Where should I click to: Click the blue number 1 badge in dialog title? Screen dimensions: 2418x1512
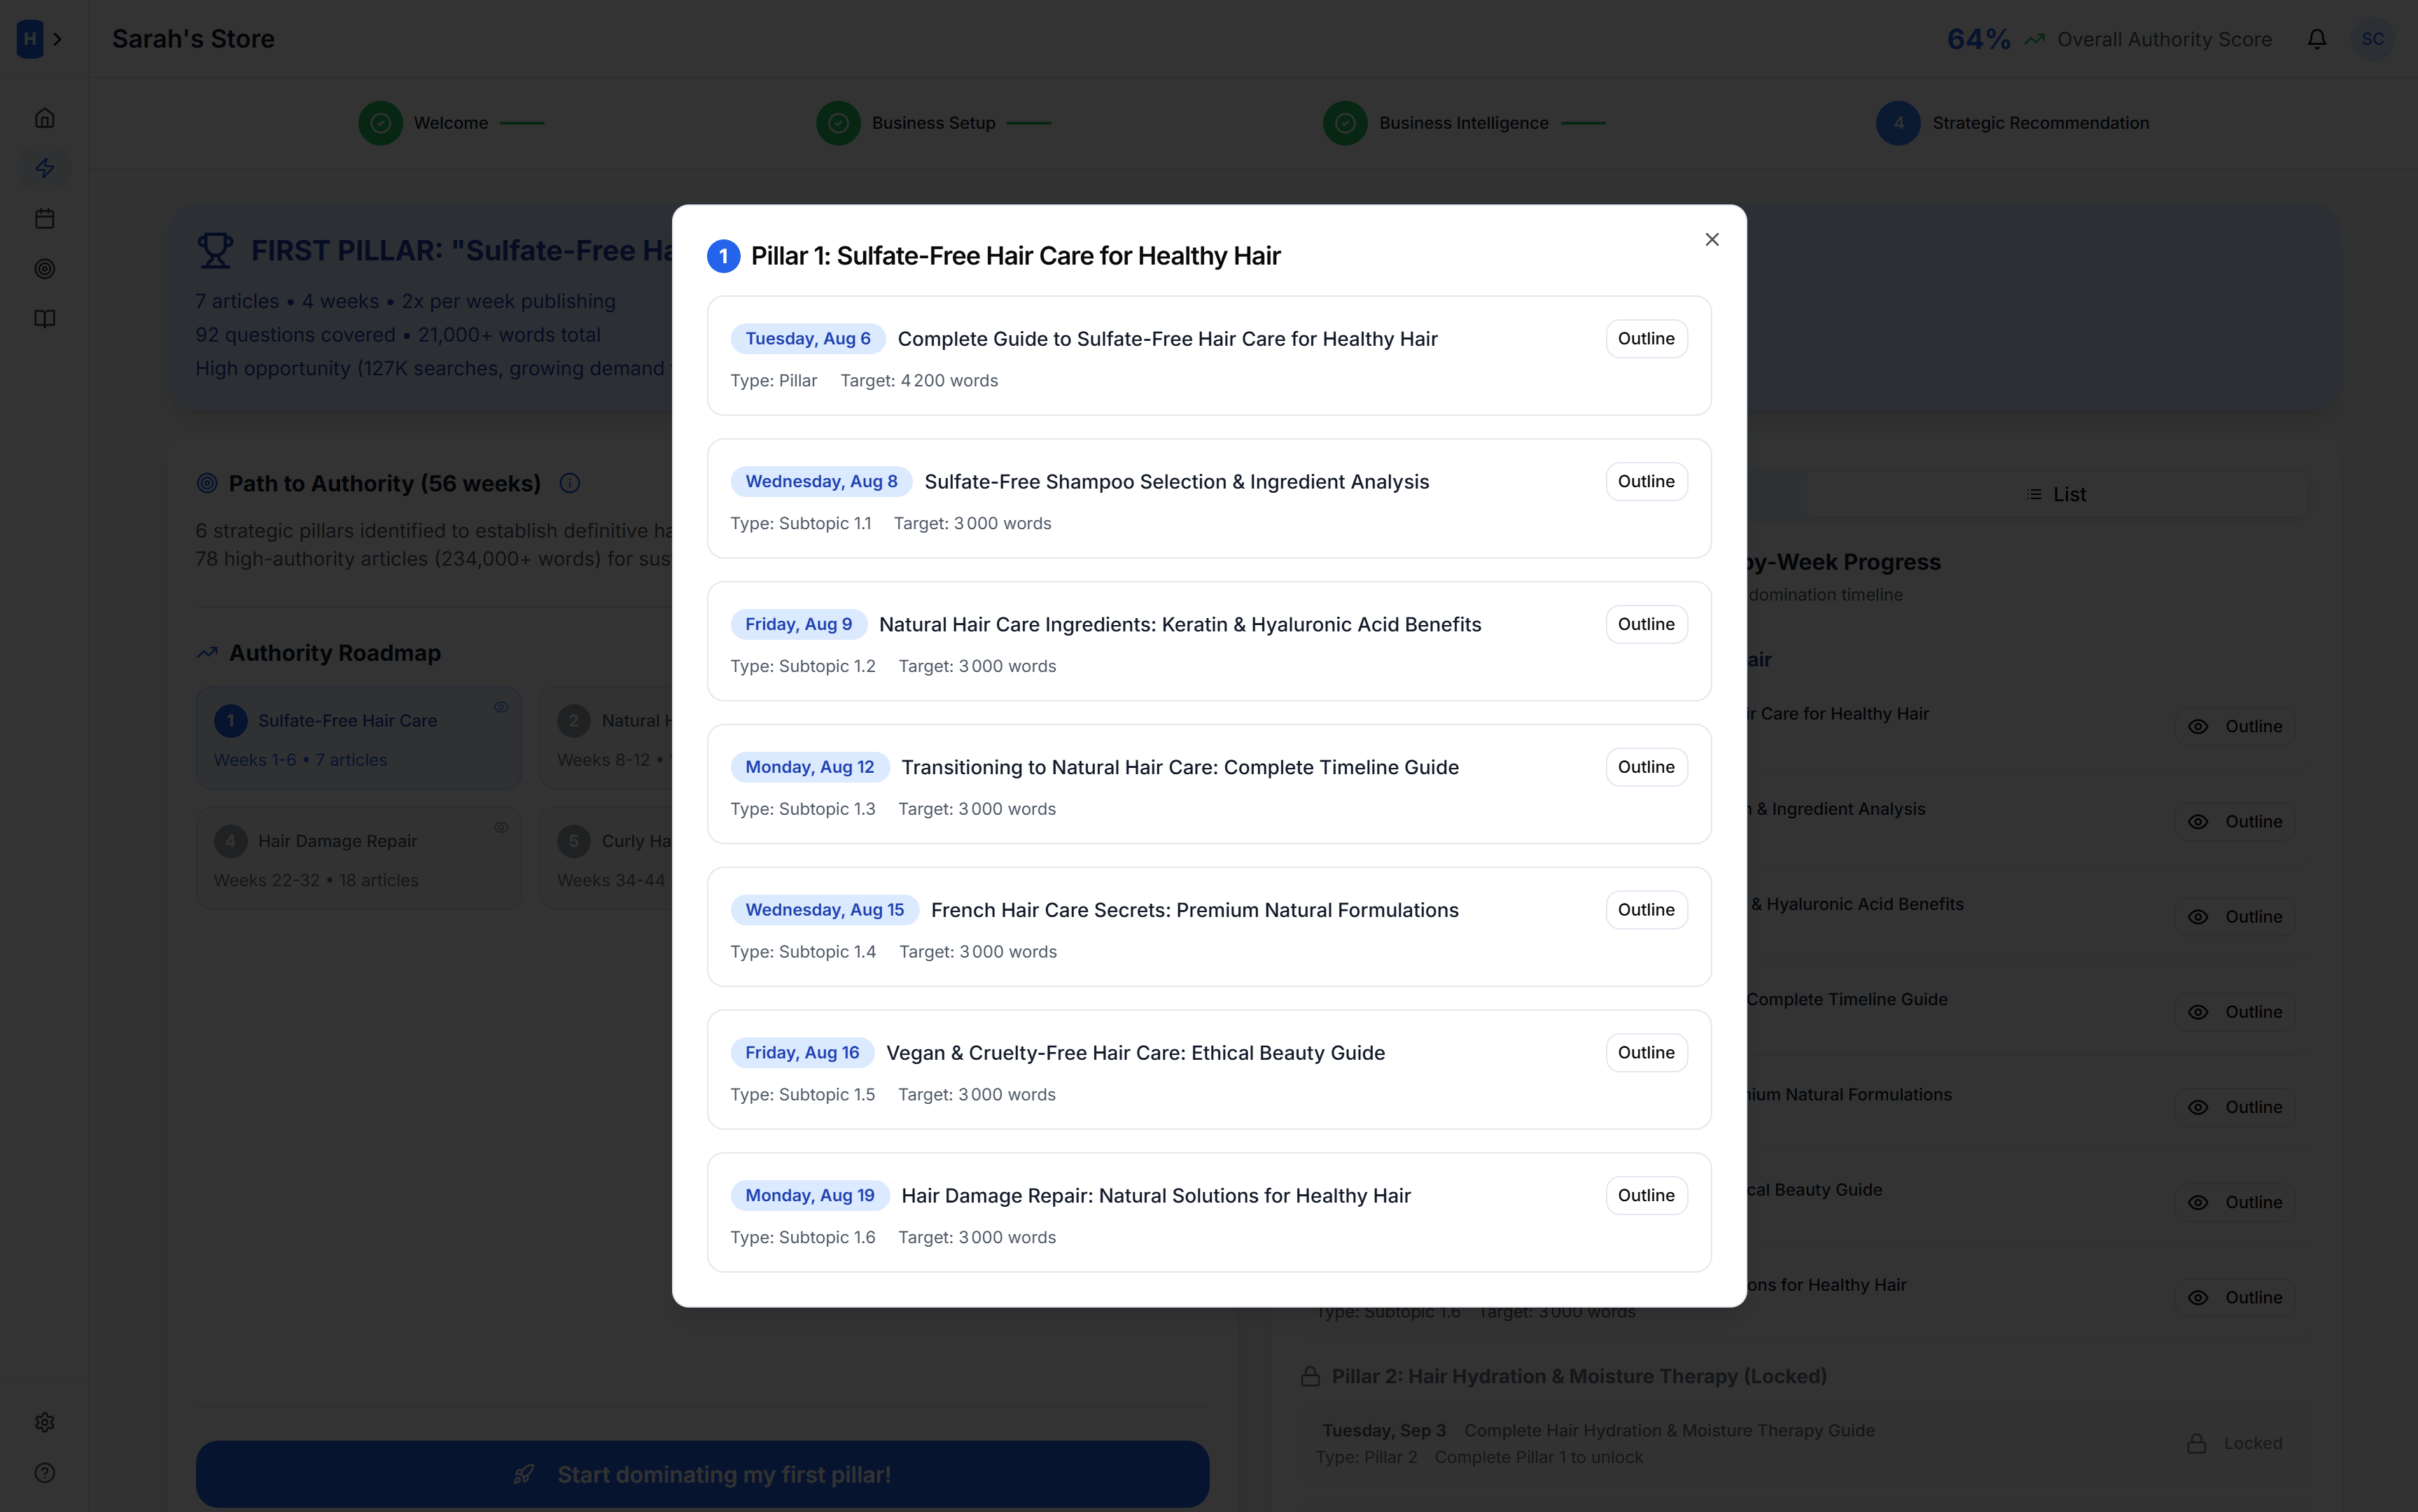[724, 256]
